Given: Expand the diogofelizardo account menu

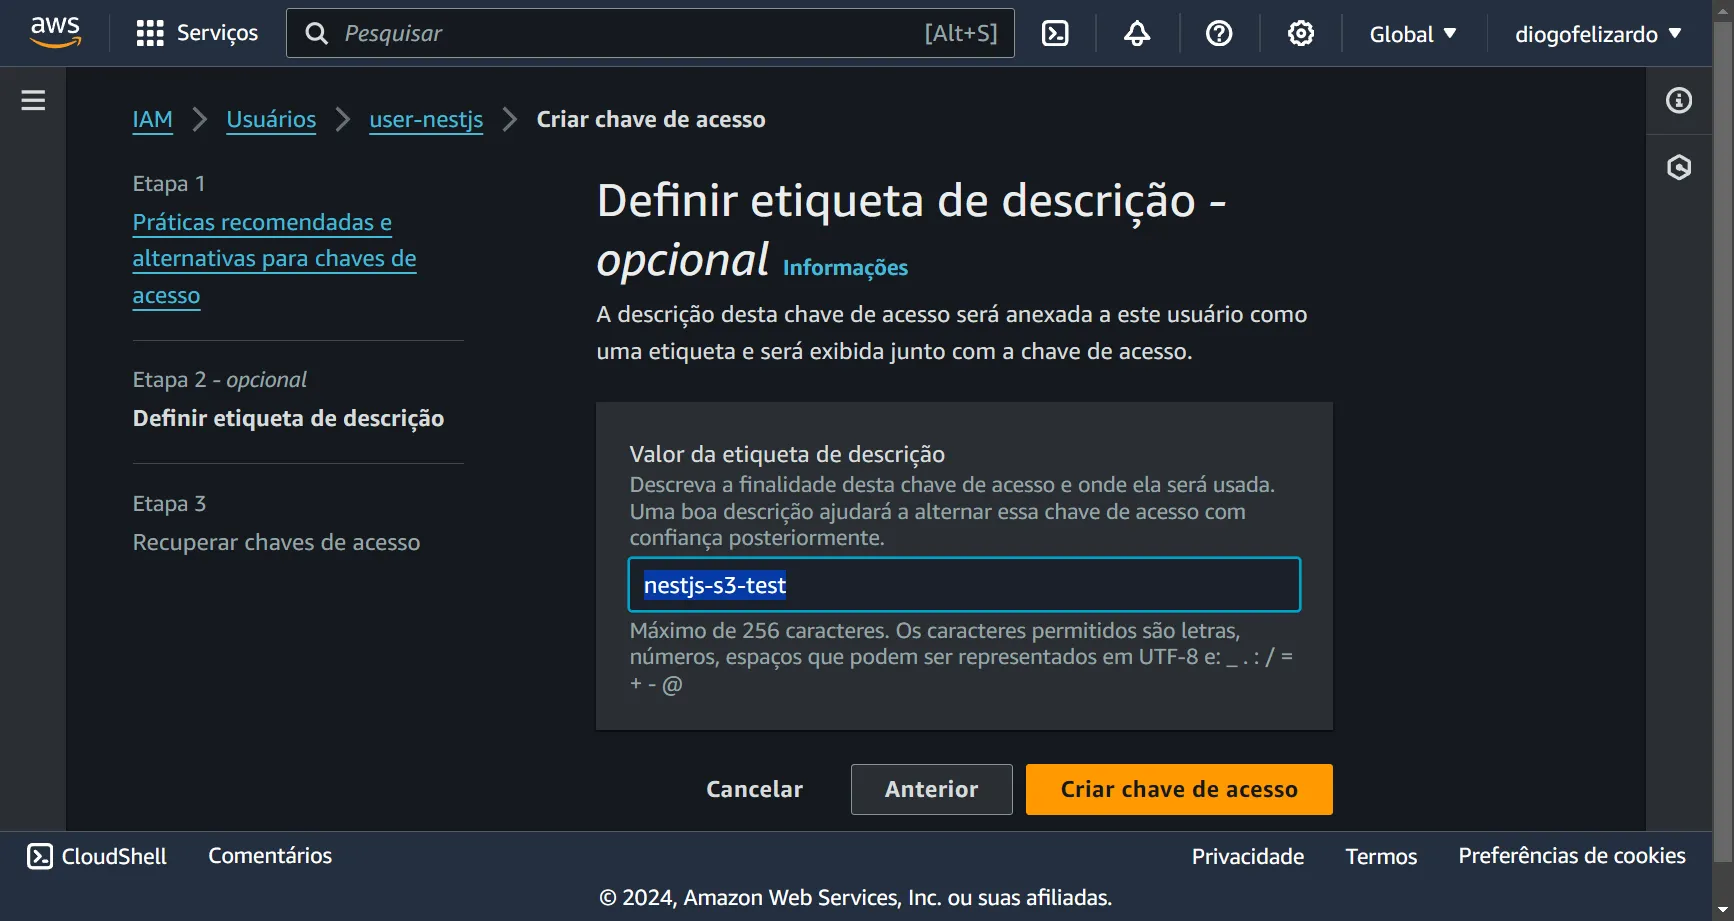Looking at the screenshot, I should [x=1598, y=34].
